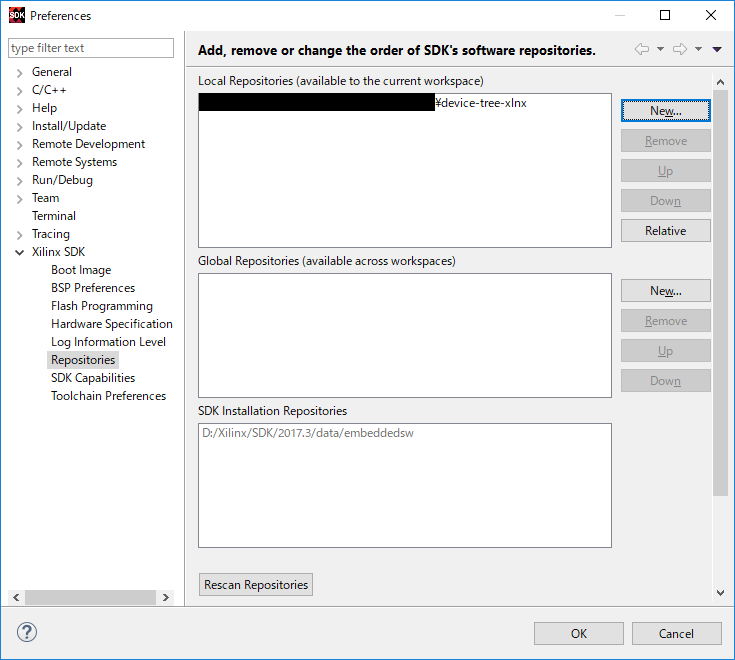Expand the Tracing tree node

(19, 235)
